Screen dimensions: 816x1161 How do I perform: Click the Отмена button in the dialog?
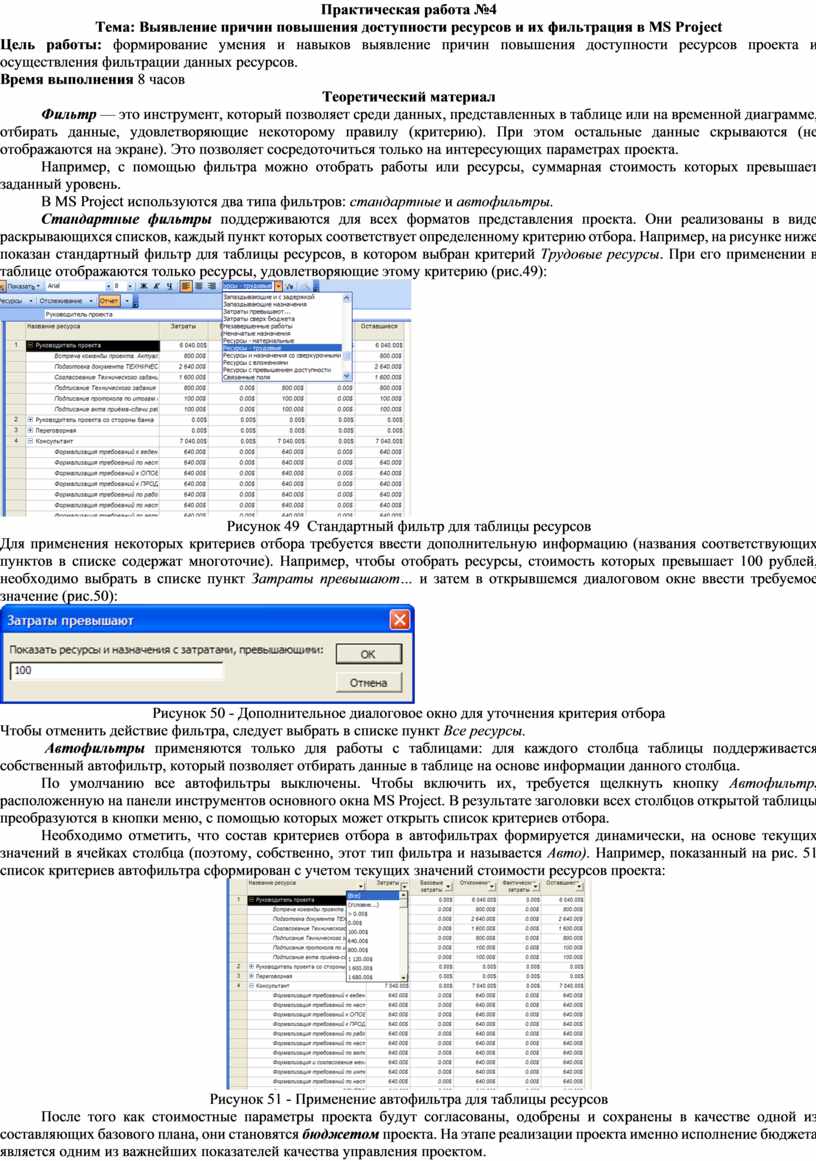click(368, 683)
